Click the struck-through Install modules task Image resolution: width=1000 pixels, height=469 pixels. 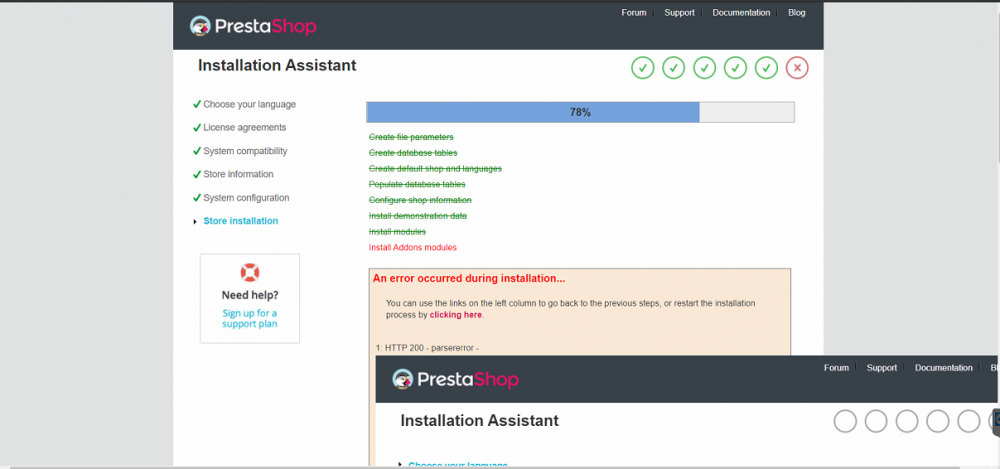click(397, 232)
